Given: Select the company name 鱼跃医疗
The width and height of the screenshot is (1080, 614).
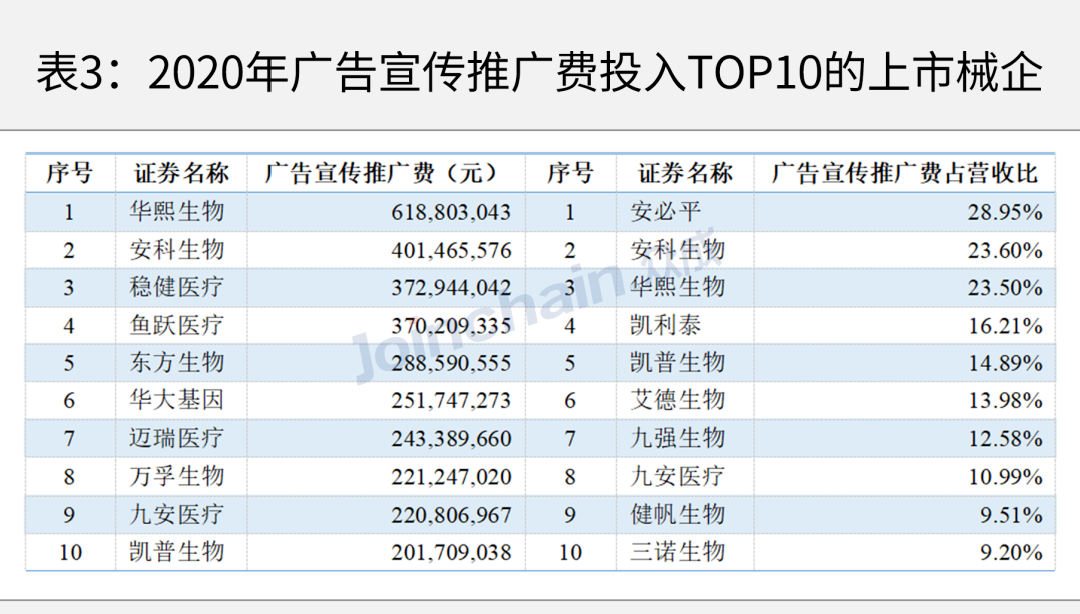Looking at the screenshot, I should tap(177, 325).
